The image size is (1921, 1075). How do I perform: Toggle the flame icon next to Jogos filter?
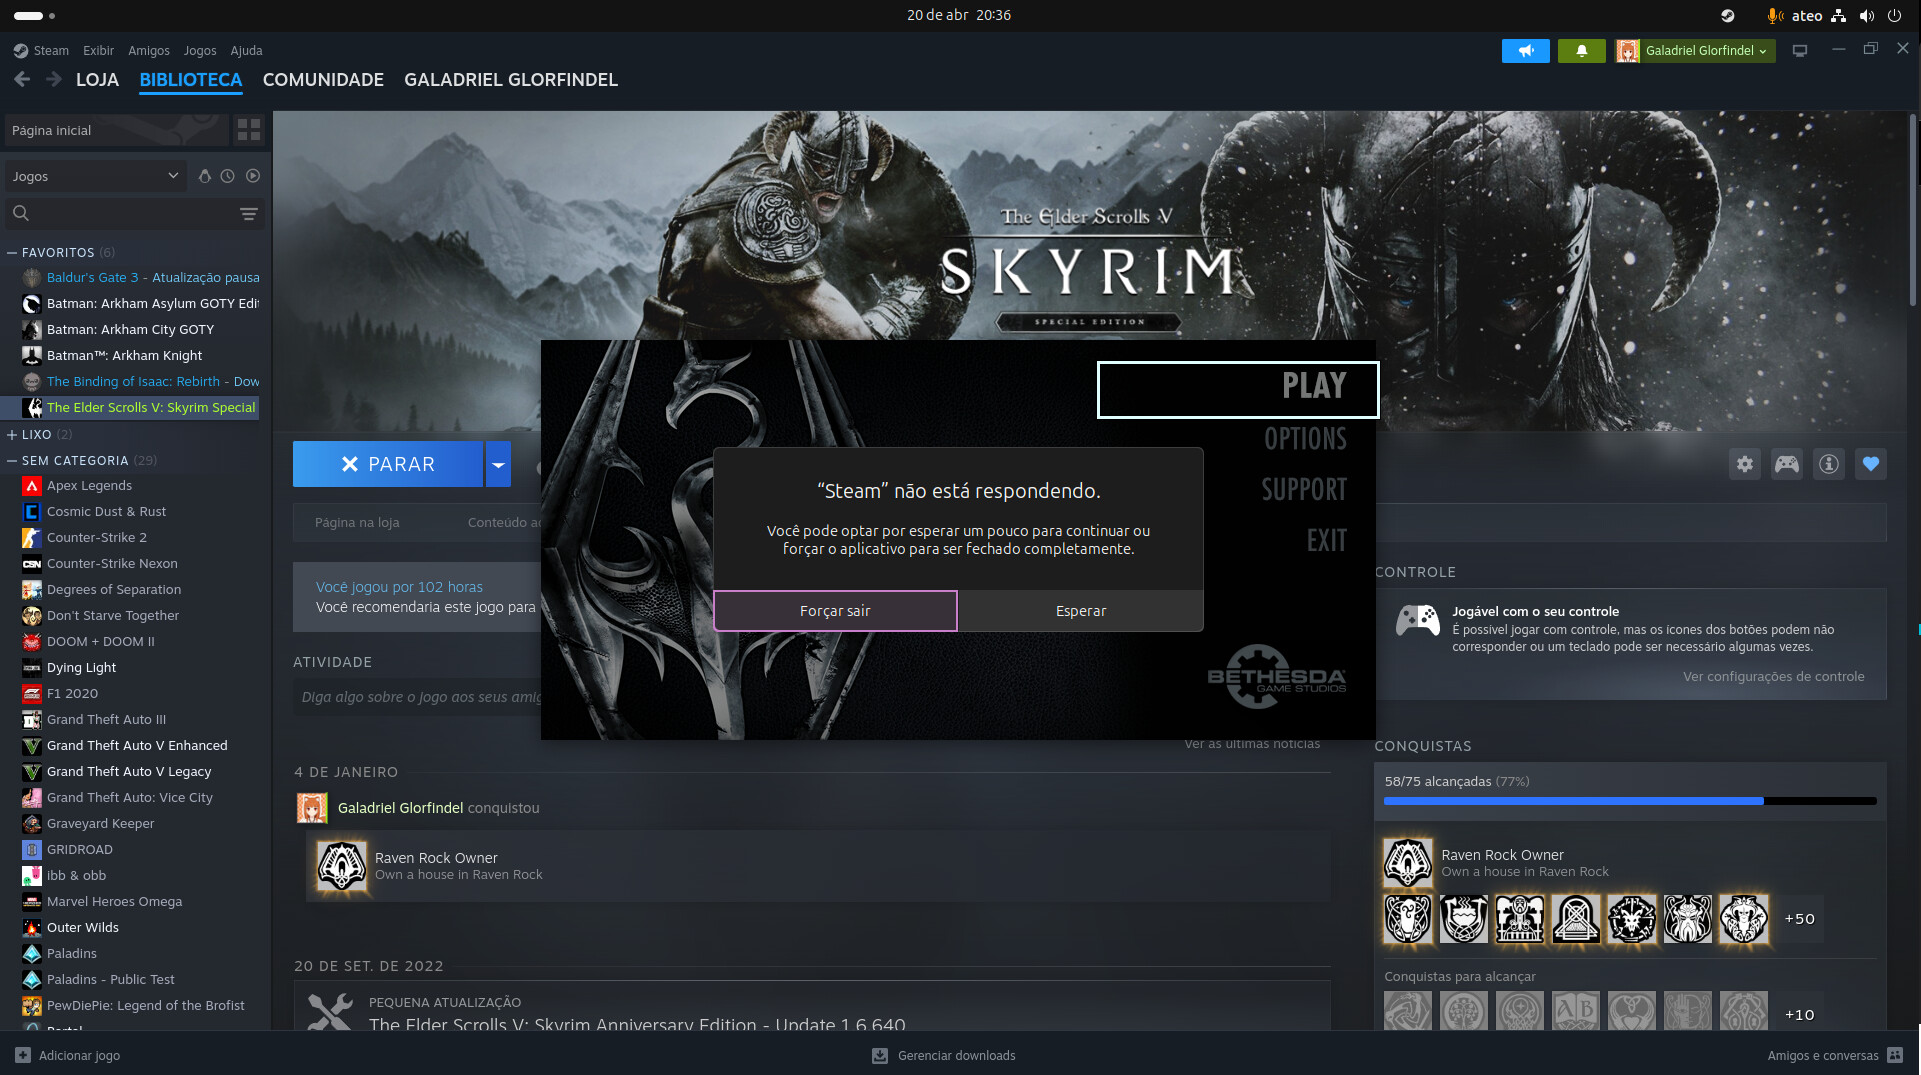point(204,176)
